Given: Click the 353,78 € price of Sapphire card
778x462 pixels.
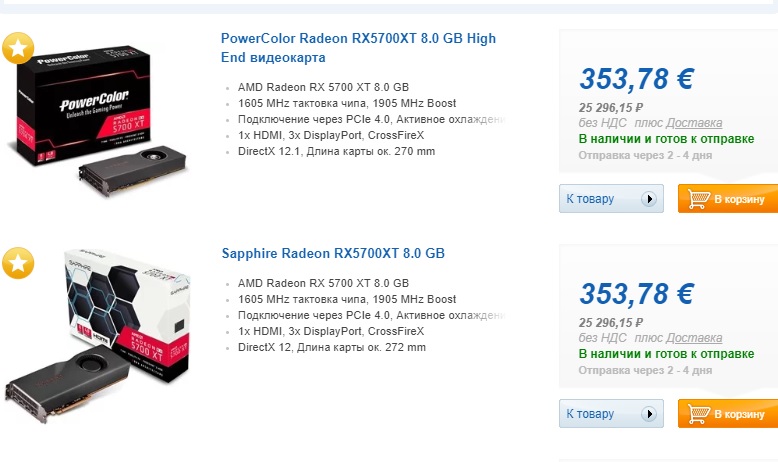Looking at the screenshot, I should [636, 294].
